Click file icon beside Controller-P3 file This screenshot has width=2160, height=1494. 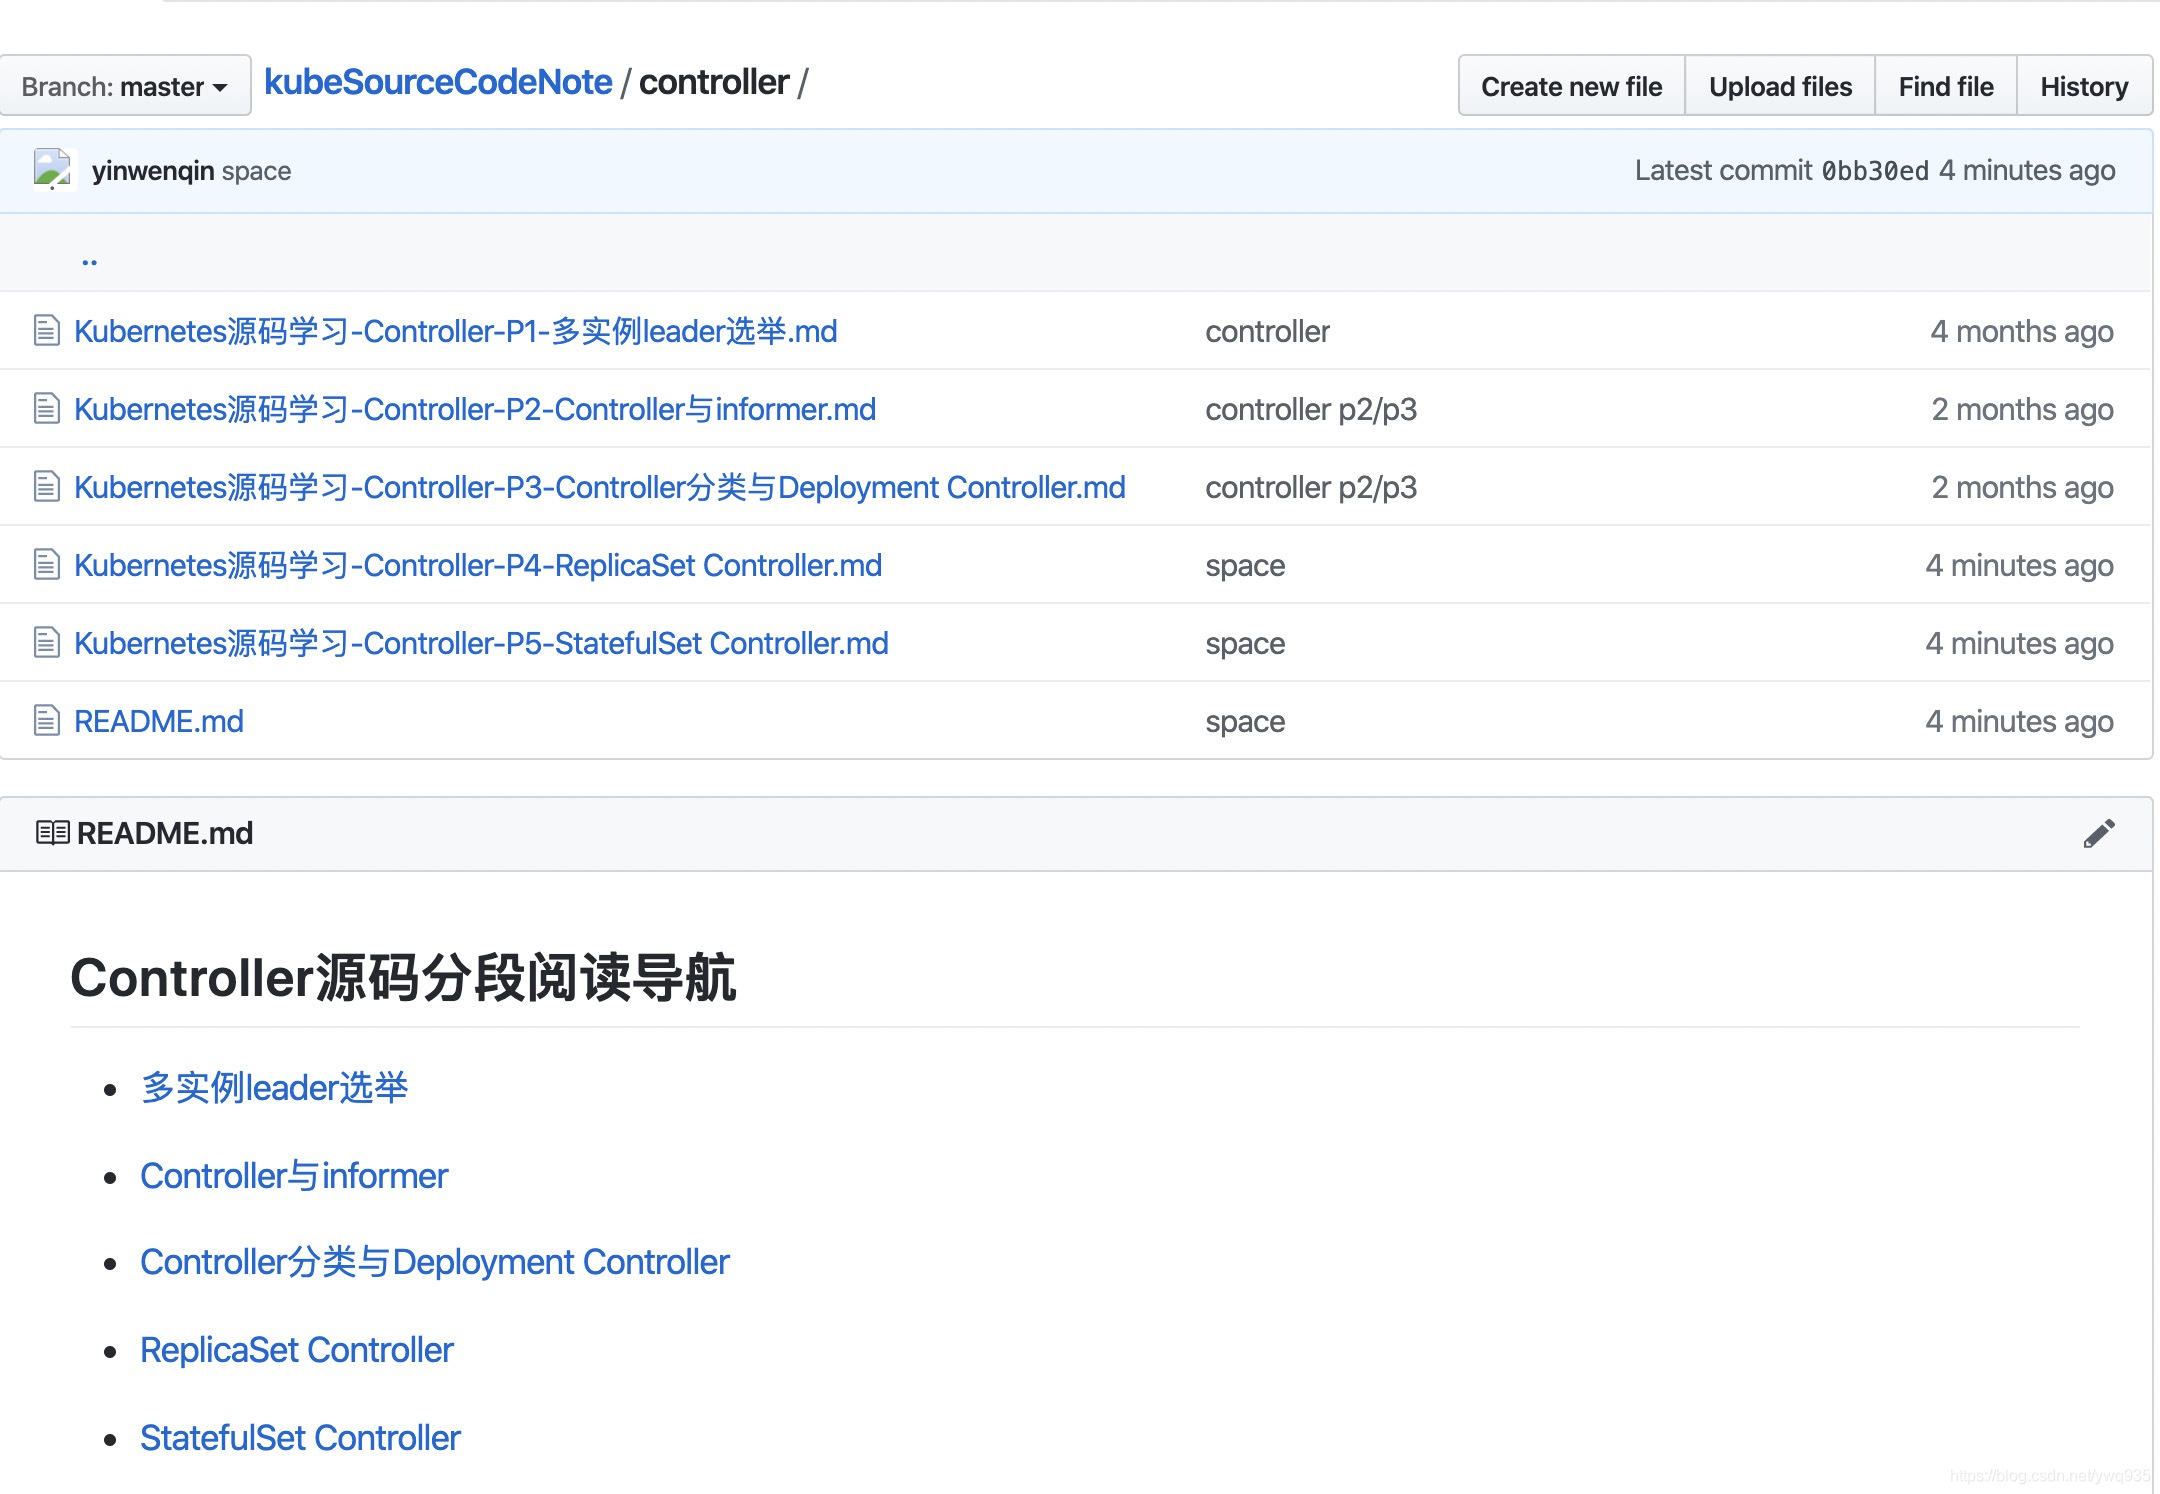(x=46, y=486)
